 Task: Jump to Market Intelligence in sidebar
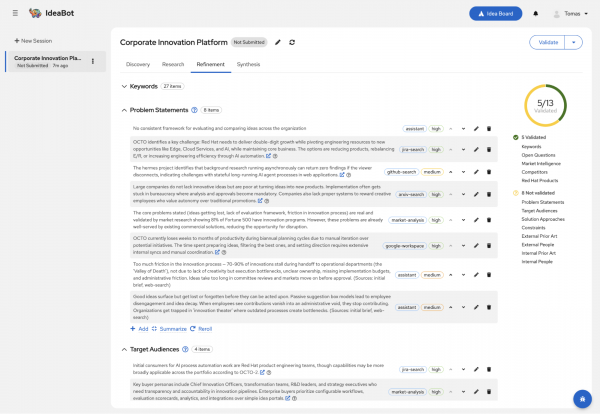tap(541, 163)
